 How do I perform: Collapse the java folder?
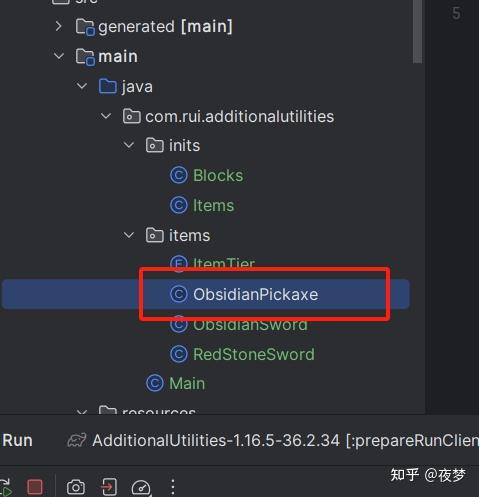coord(82,86)
